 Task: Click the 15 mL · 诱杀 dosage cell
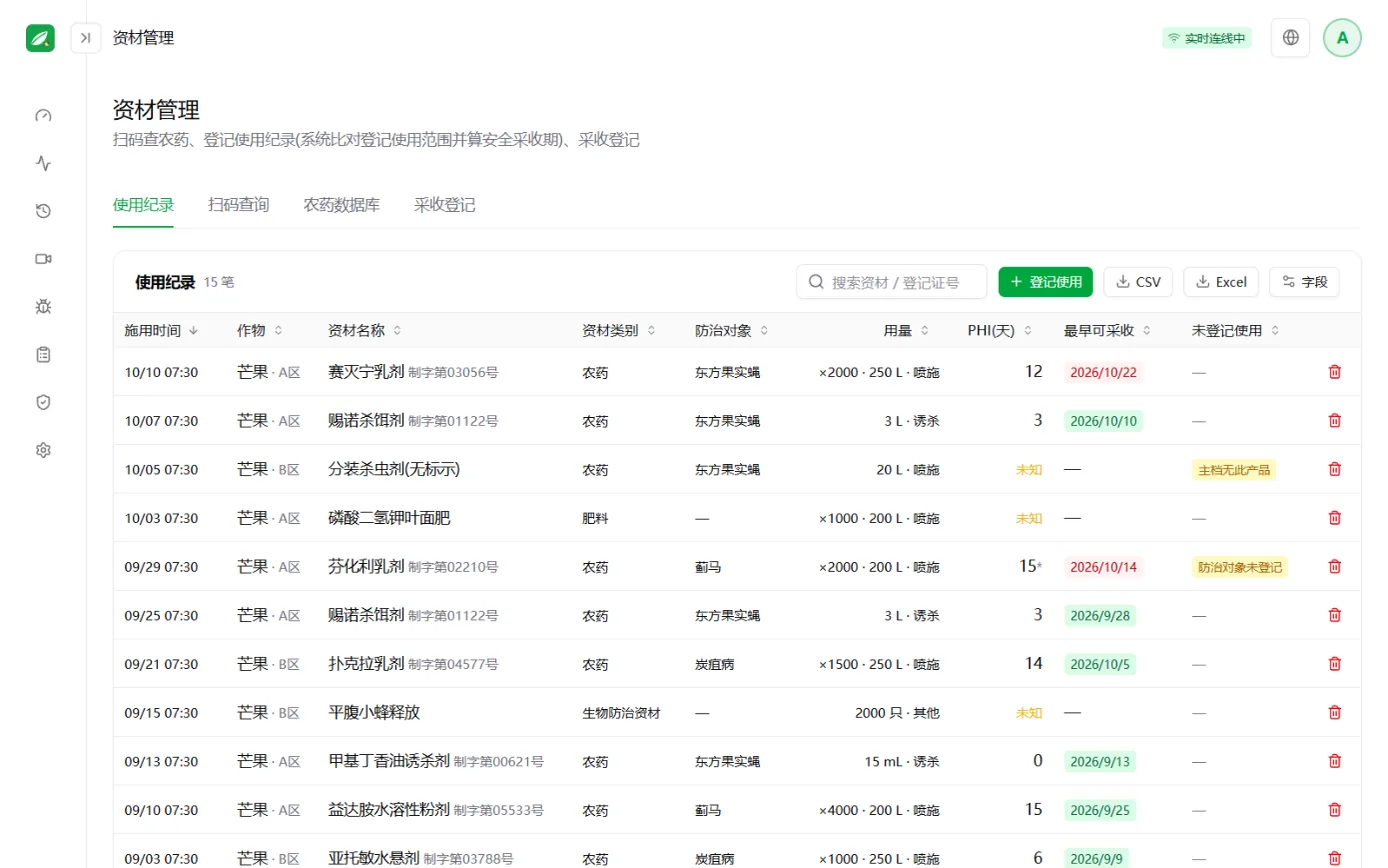902,762
